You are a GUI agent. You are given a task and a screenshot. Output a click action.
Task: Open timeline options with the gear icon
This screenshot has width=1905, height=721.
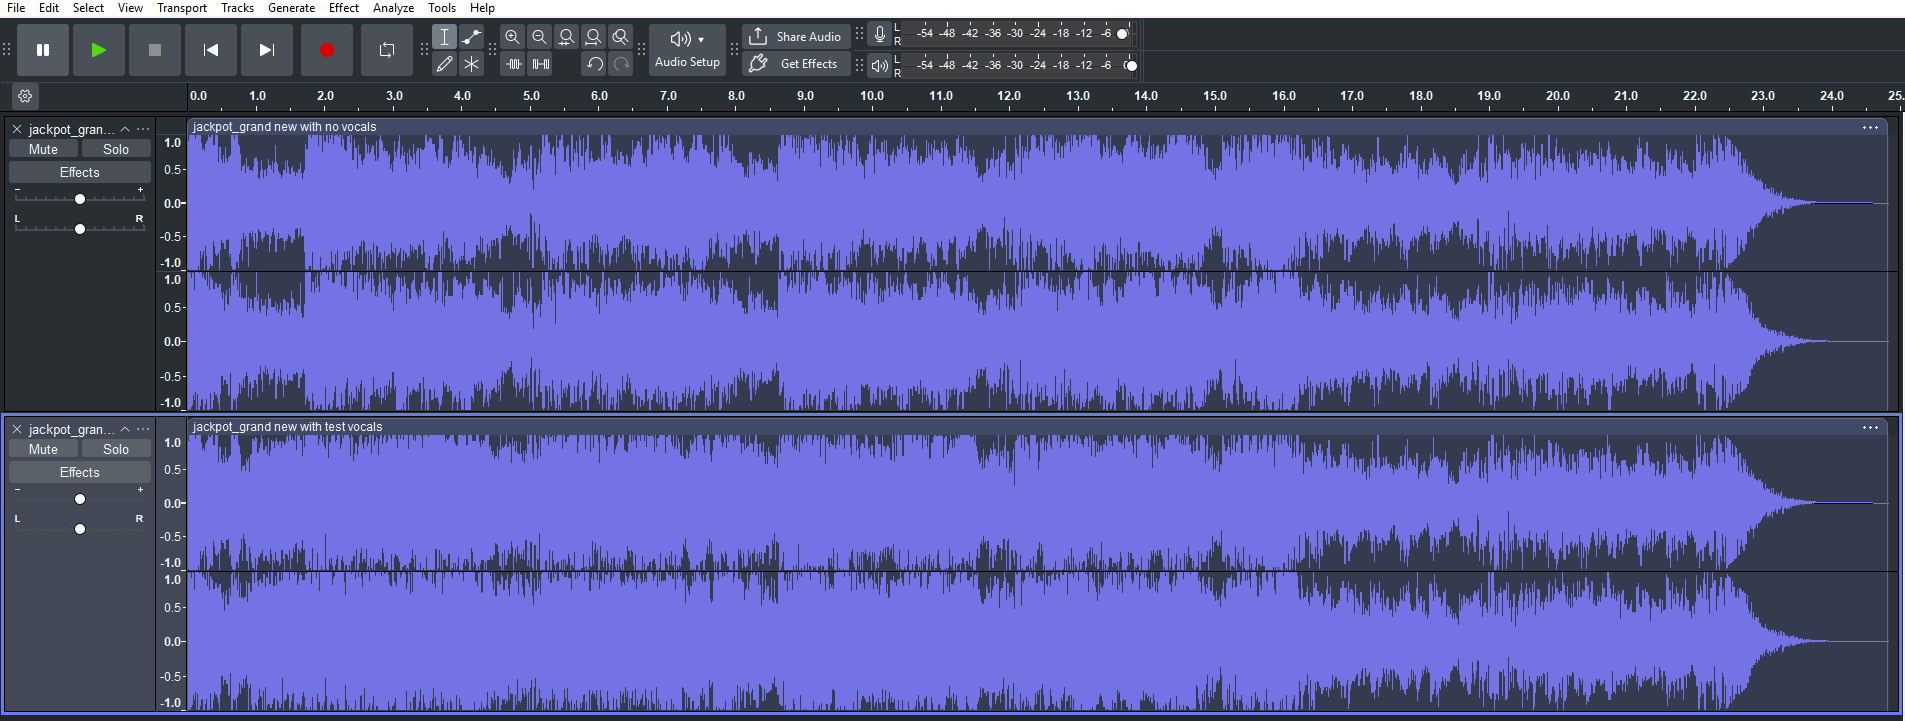tap(25, 96)
